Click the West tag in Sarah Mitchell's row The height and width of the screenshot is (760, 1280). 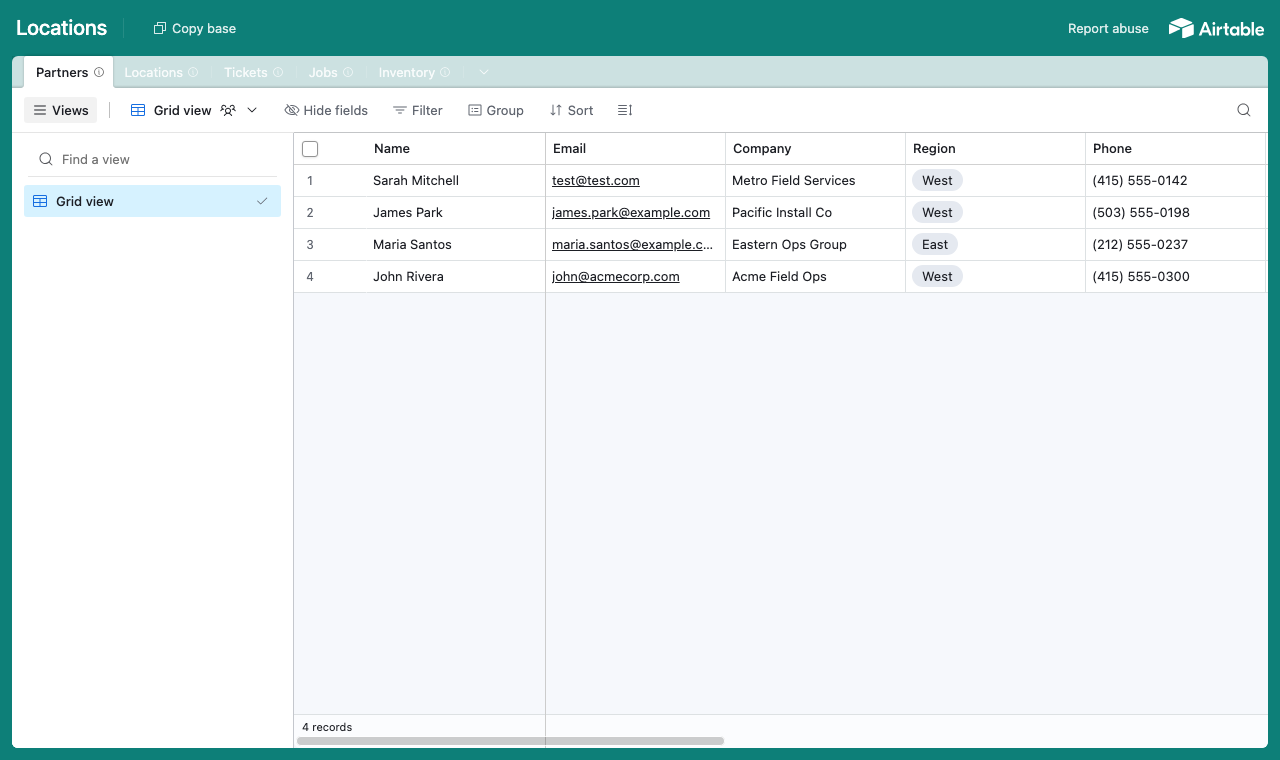click(x=937, y=180)
